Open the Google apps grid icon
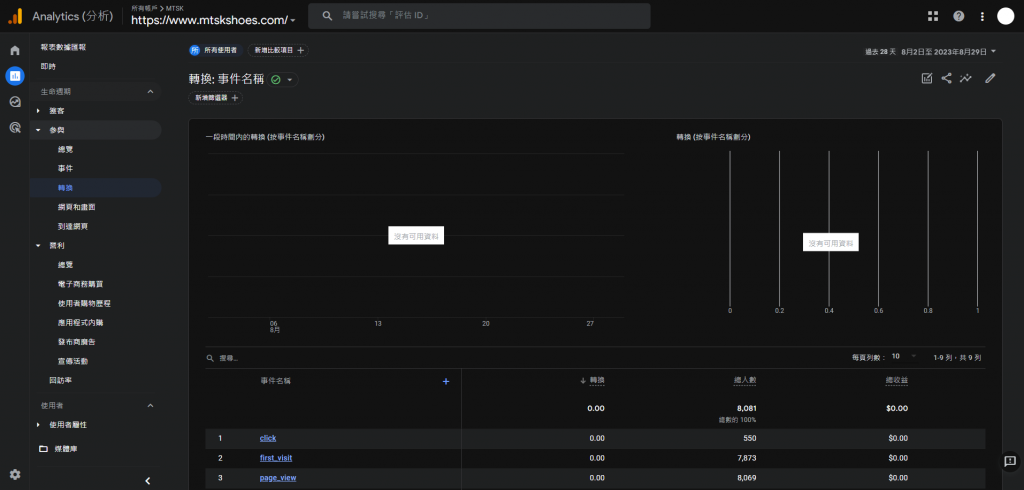Viewport: 1024px width, 490px height. pyautogui.click(x=933, y=16)
